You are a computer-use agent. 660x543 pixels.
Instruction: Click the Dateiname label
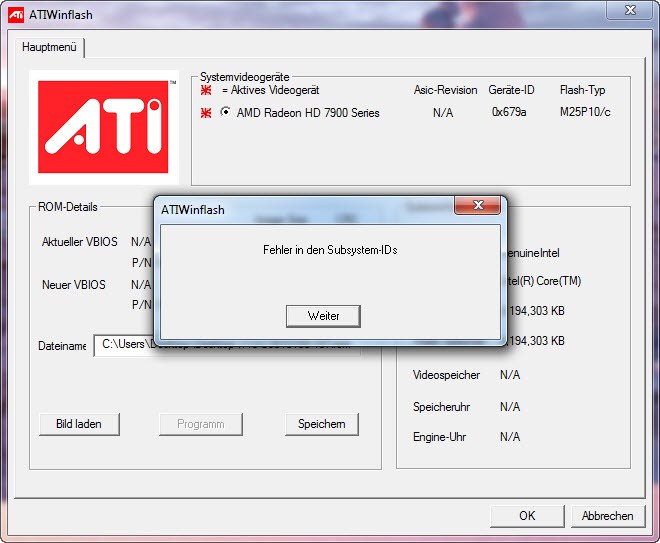(x=62, y=346)
